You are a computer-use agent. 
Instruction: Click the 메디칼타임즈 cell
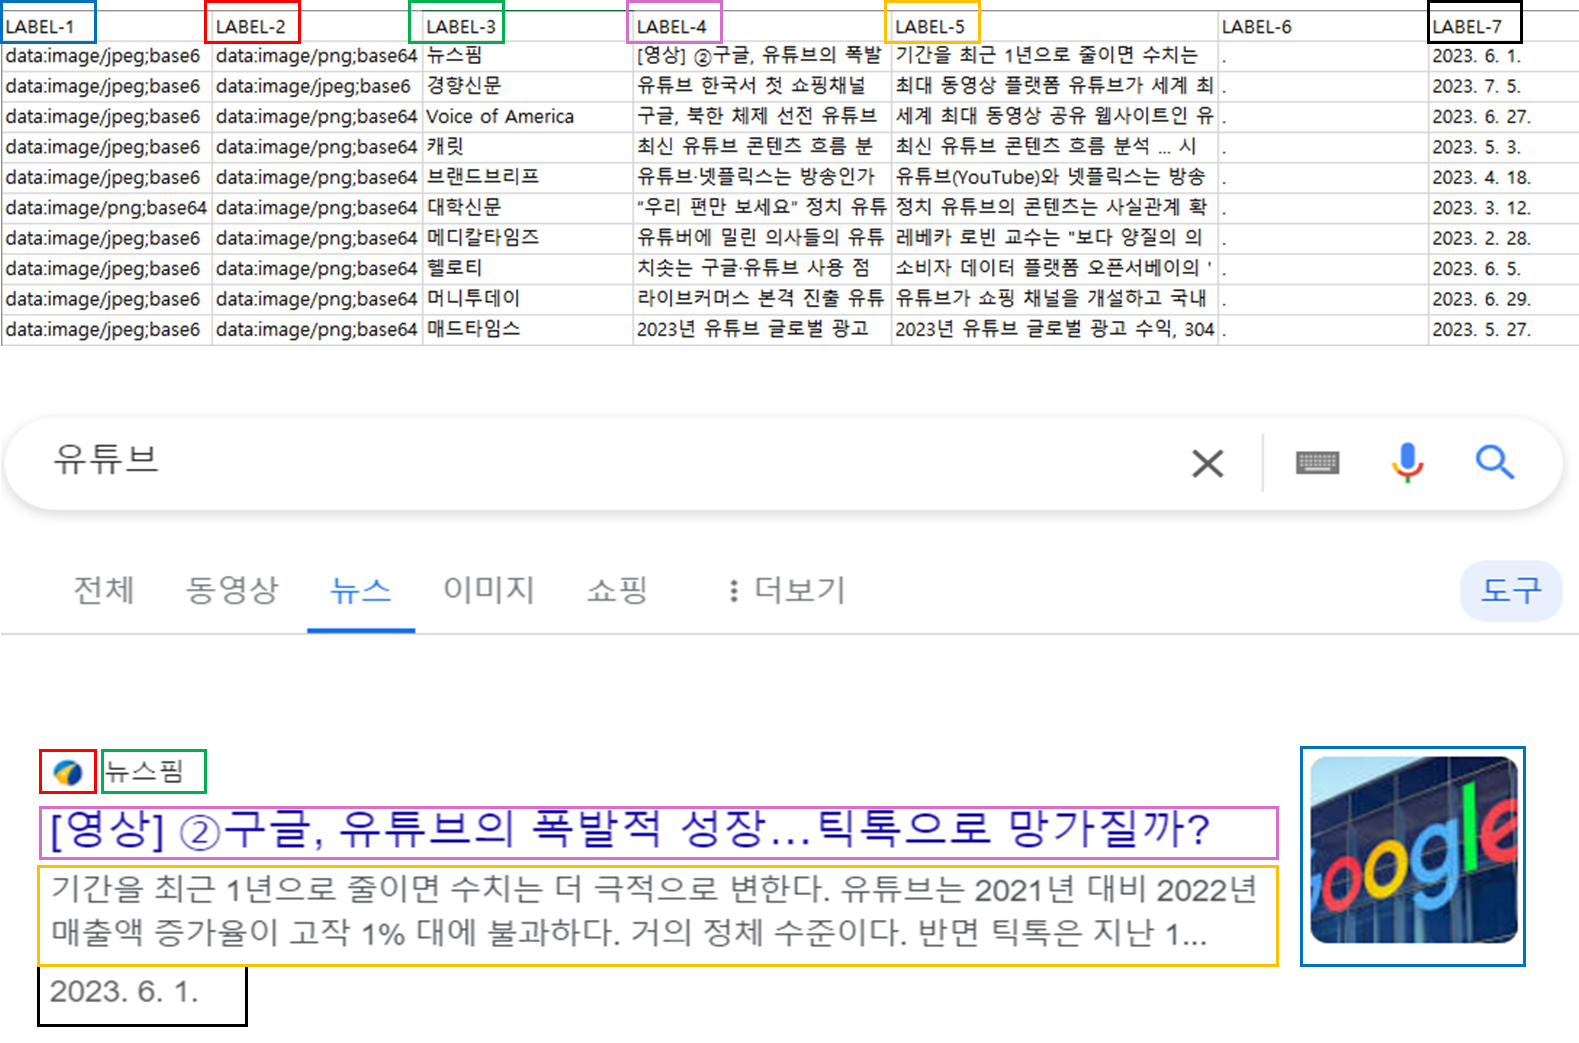pyautogui.click(x=527, y=238)
